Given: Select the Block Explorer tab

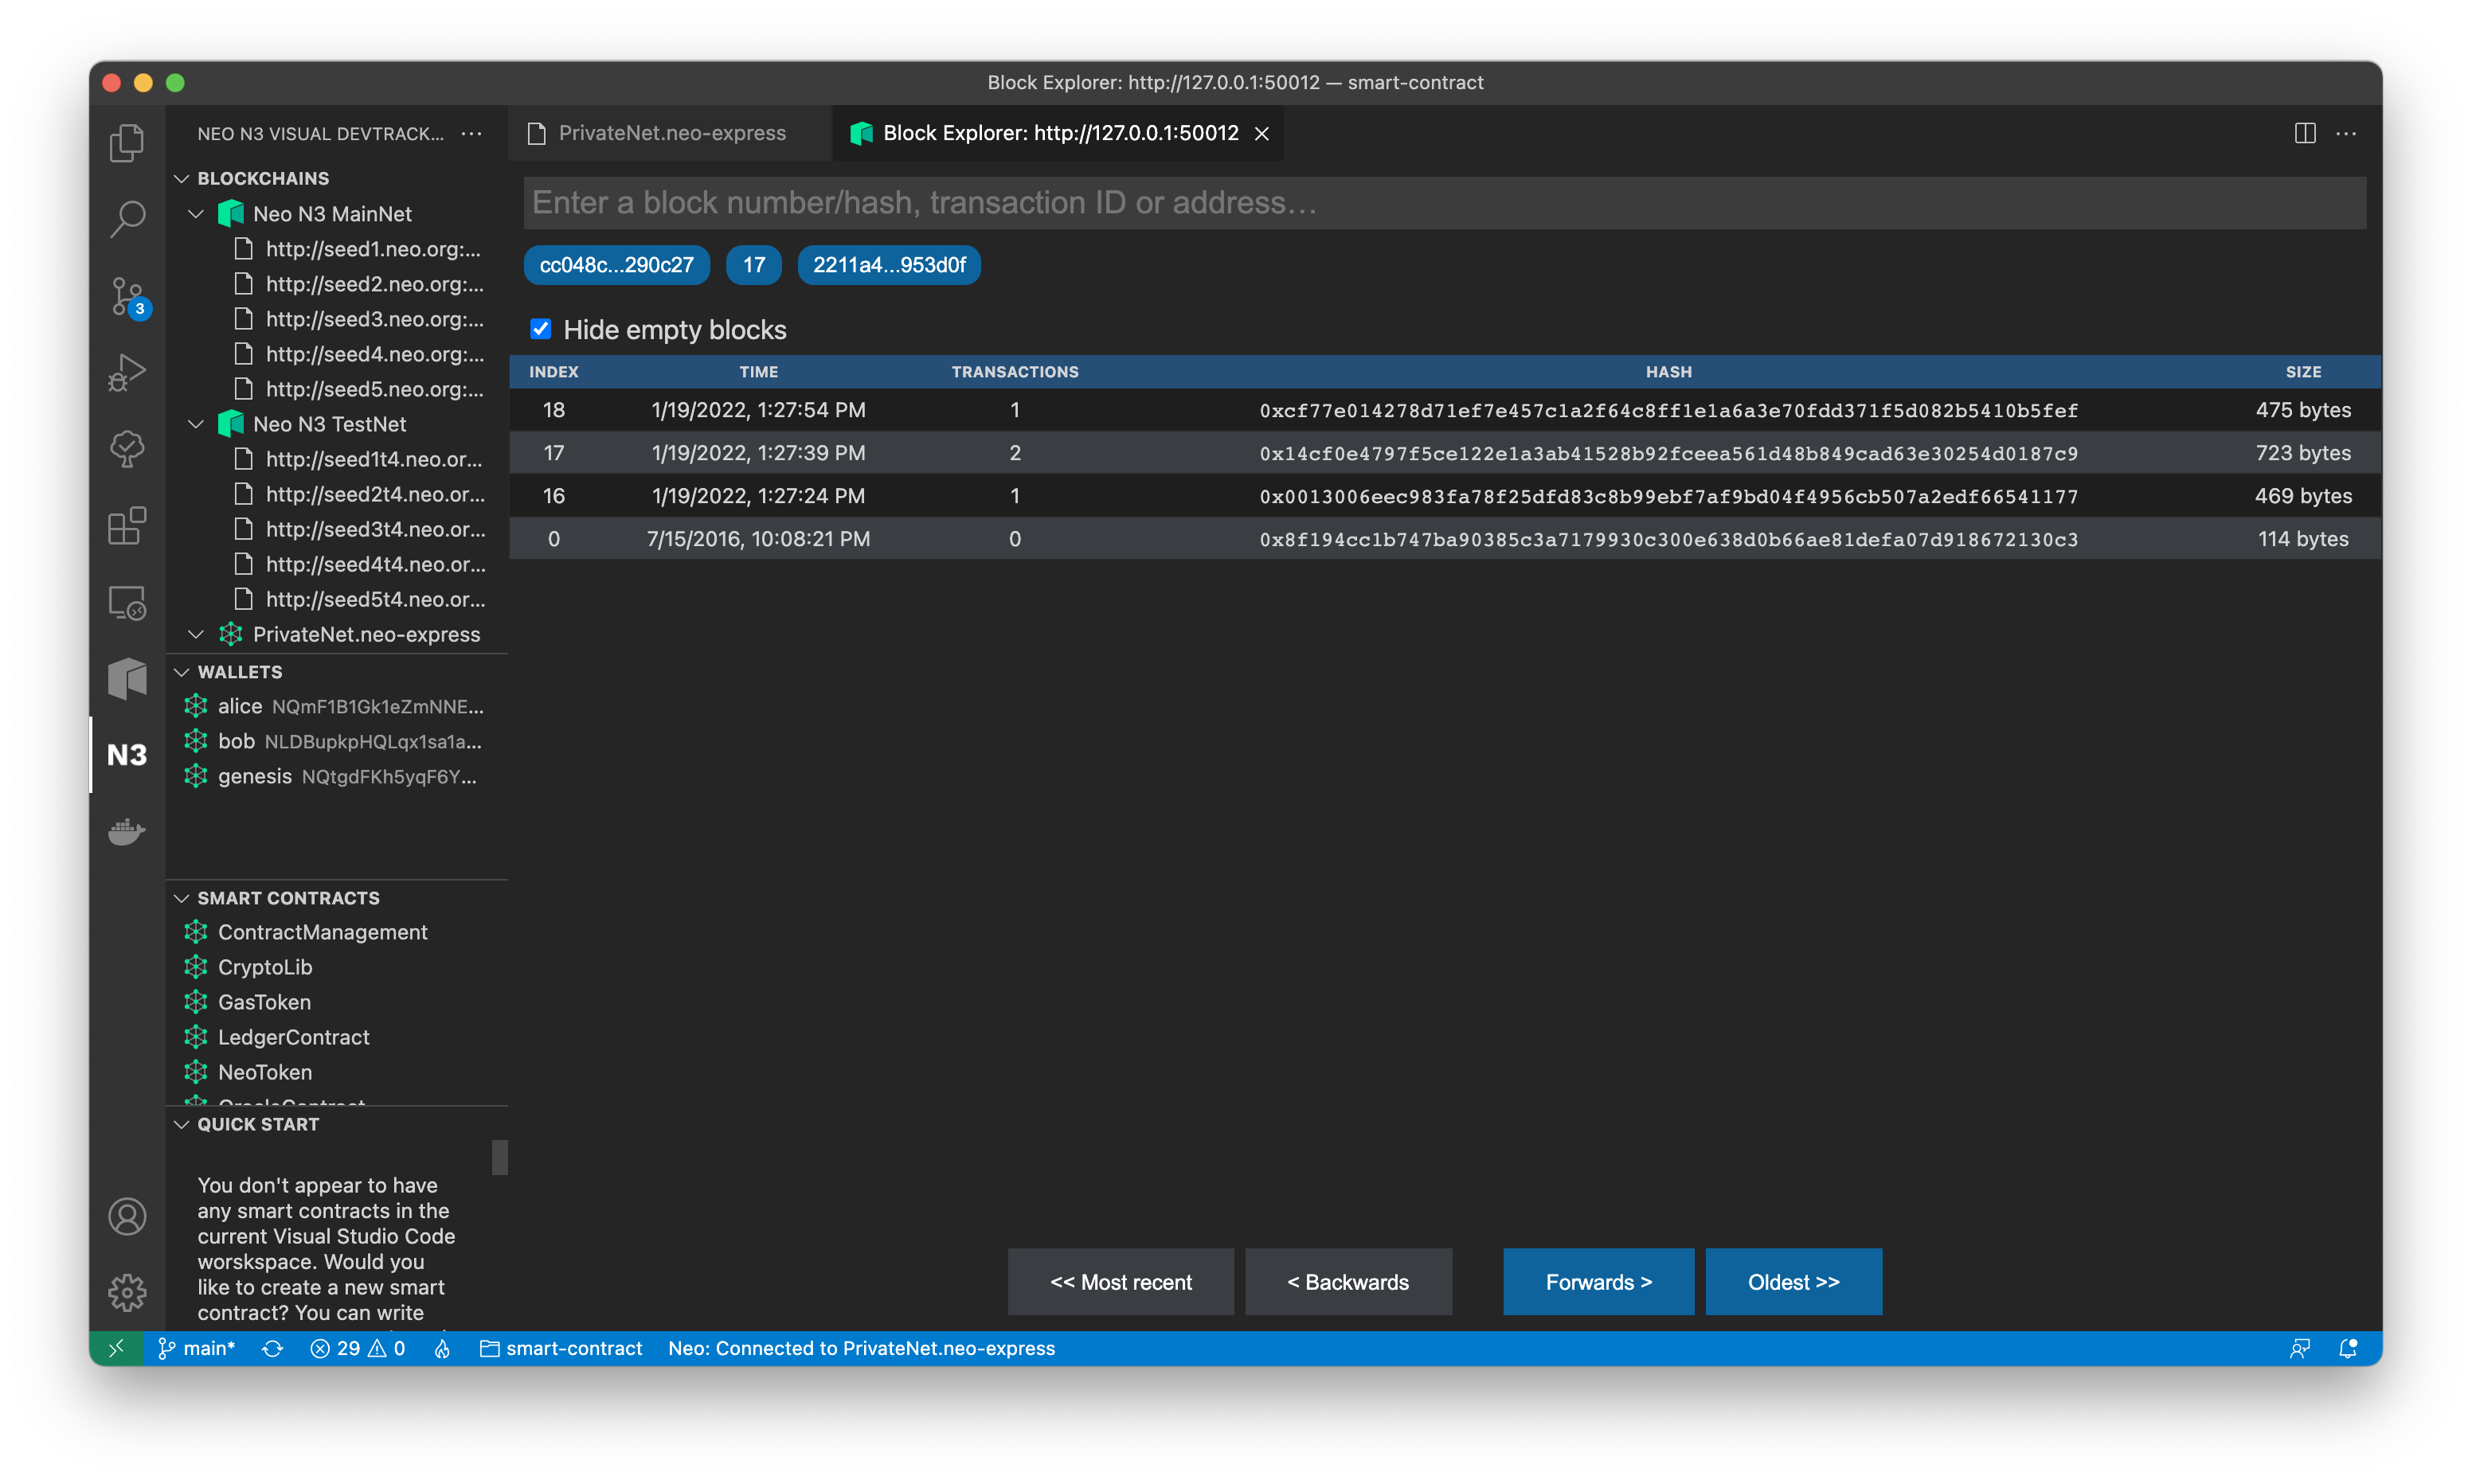Looking at the screenshot, I should tap(1057, 132).
